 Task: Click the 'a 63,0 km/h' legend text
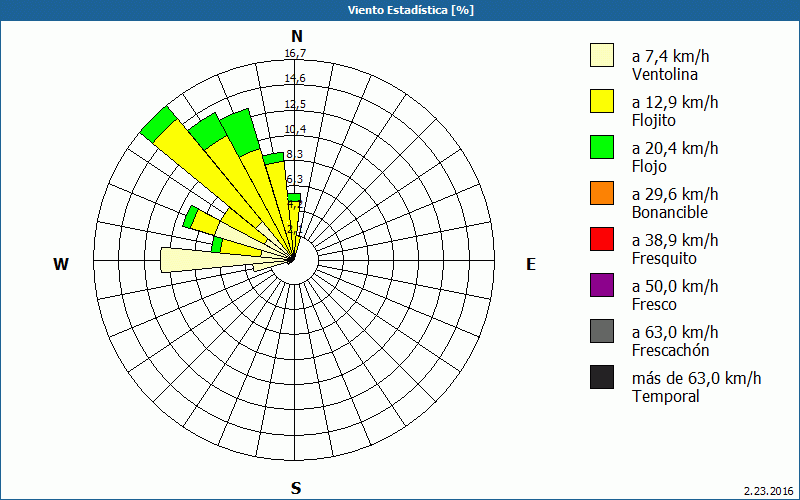click(x=675, y=332)
